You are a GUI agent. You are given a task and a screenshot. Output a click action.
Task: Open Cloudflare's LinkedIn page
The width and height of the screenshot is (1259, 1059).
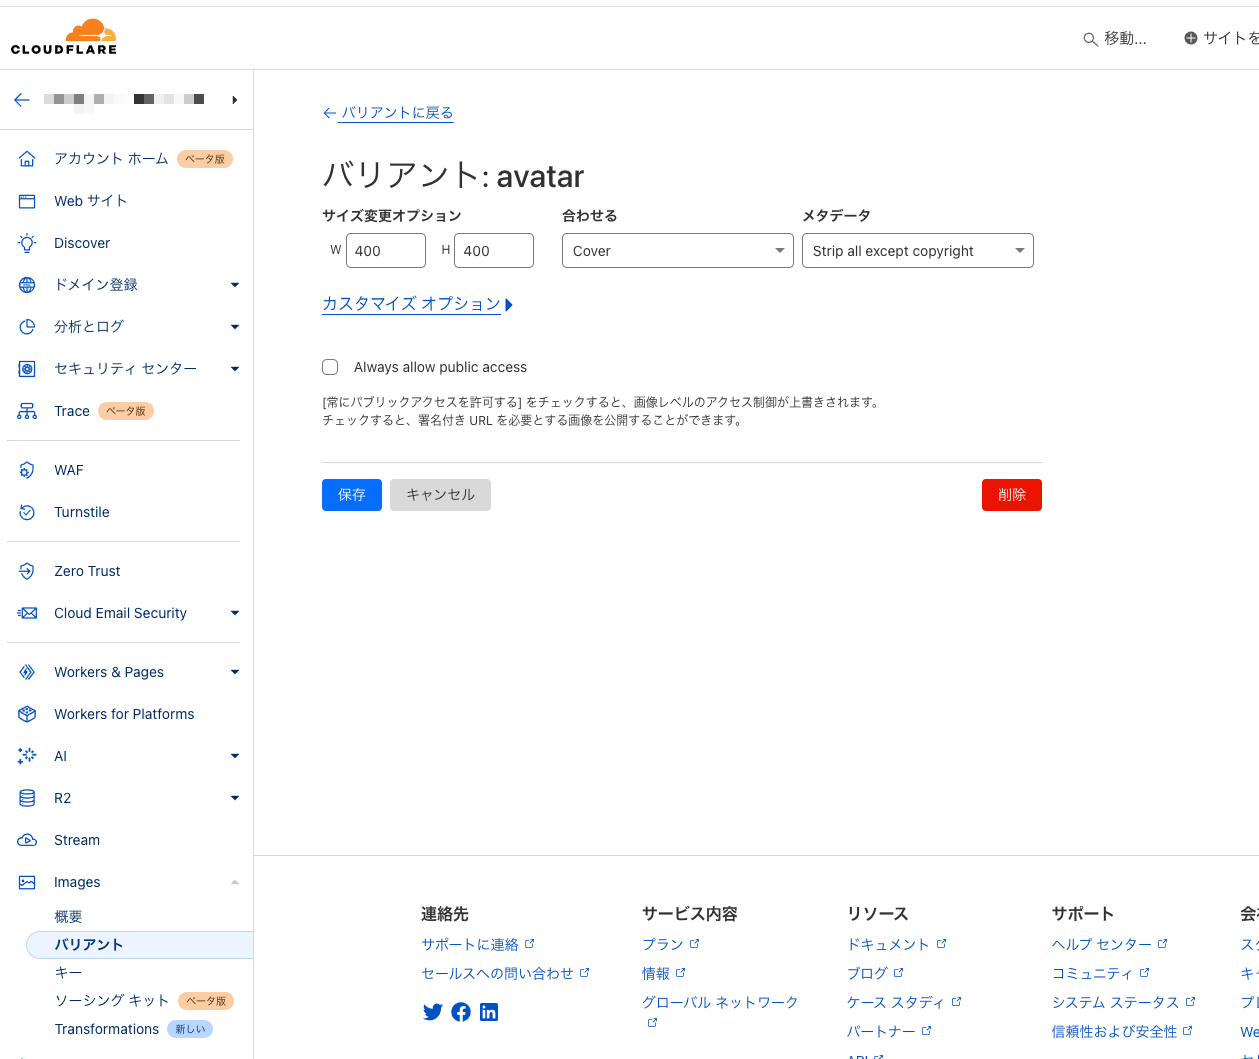tap(489, 1012)
